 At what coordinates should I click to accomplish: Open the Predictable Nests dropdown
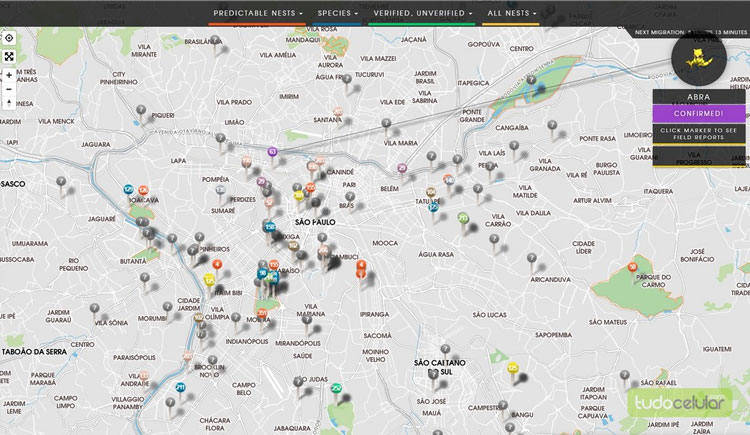click(x=256, y=13)
